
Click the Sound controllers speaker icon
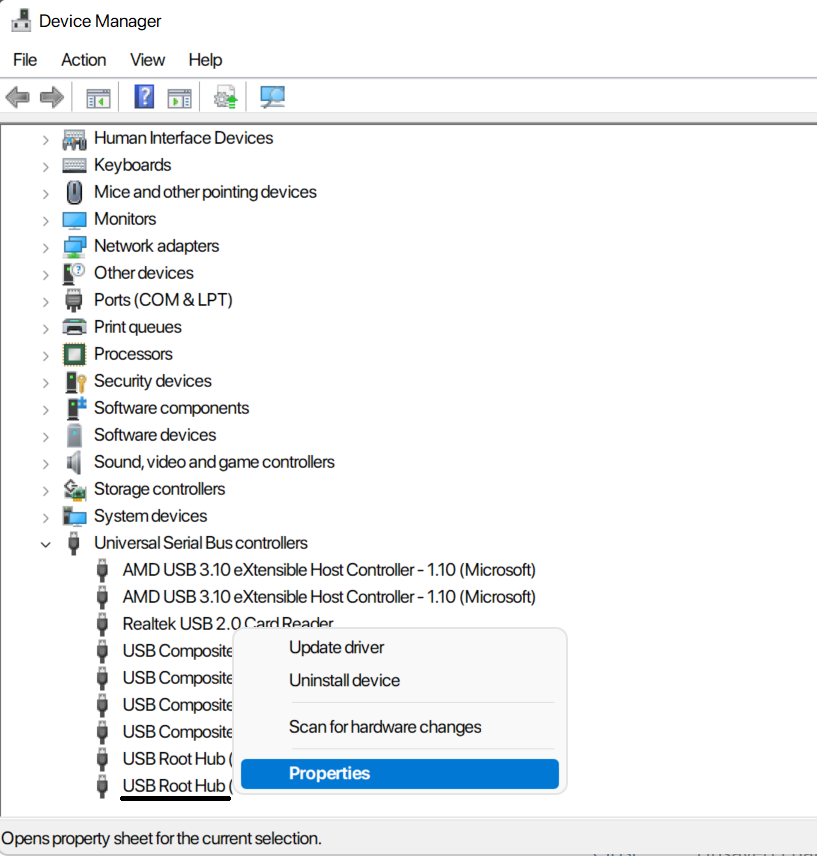74,462
